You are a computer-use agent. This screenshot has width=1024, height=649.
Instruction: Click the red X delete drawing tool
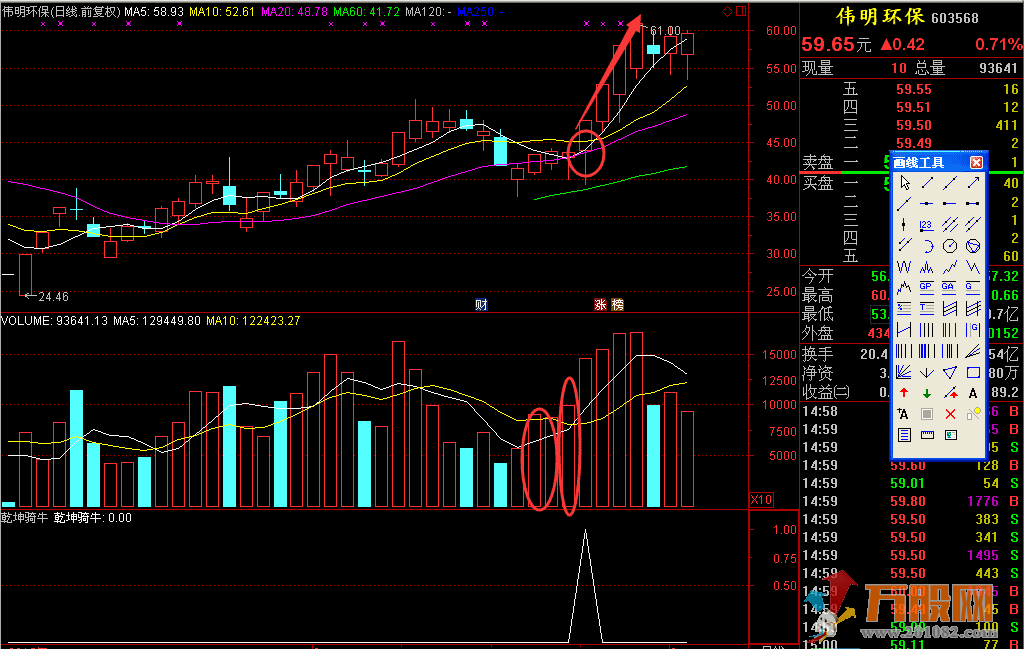tap(950, 414)
